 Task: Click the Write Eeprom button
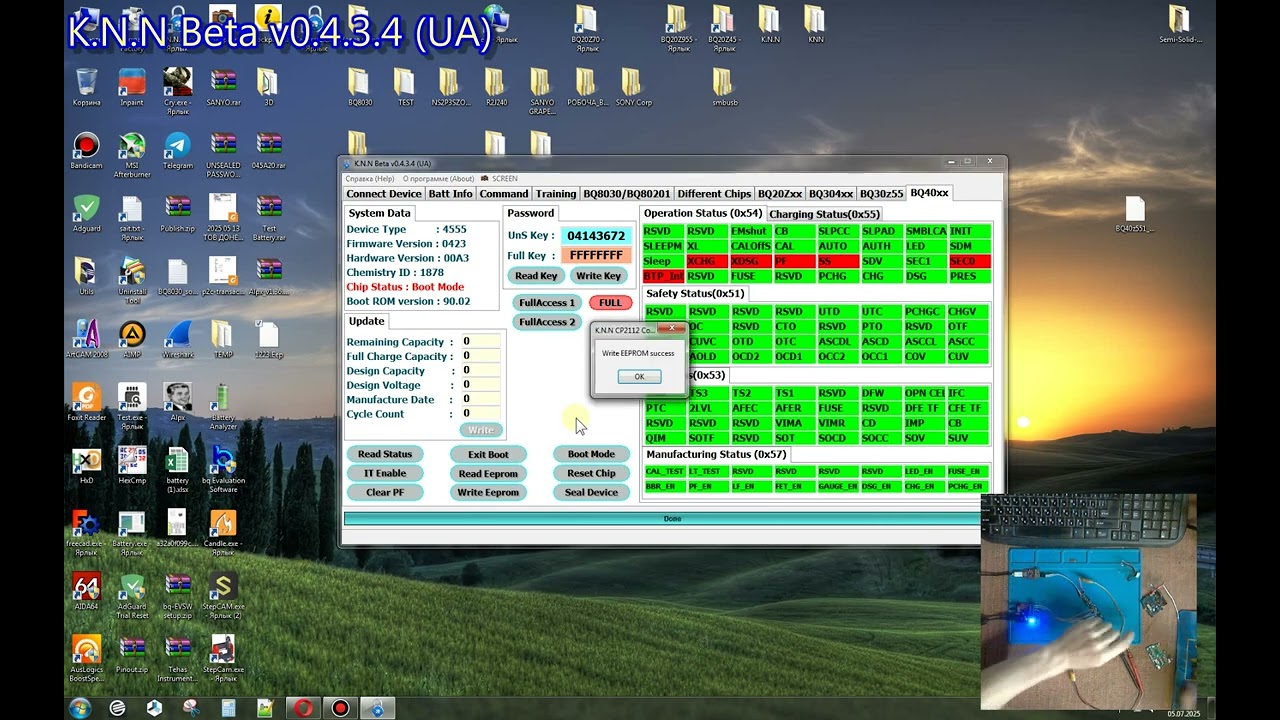pos(488,492)
